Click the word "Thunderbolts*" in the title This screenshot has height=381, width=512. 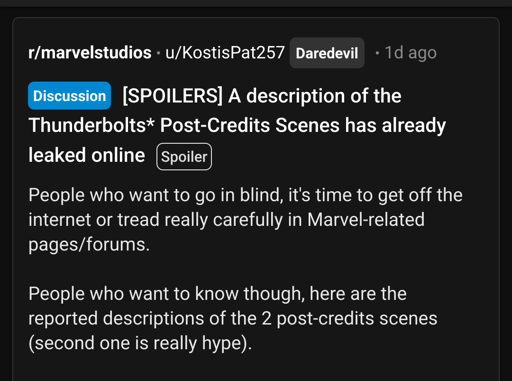click(x=91, y=125)
